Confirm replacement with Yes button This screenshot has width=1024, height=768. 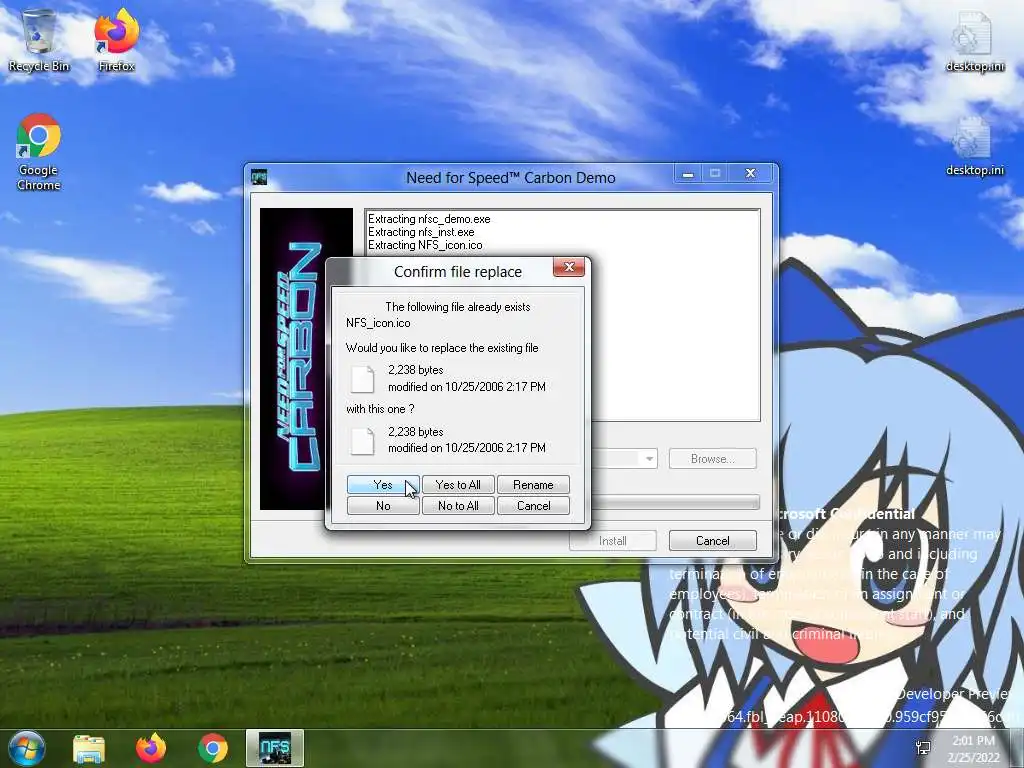(x=383, y=485)
